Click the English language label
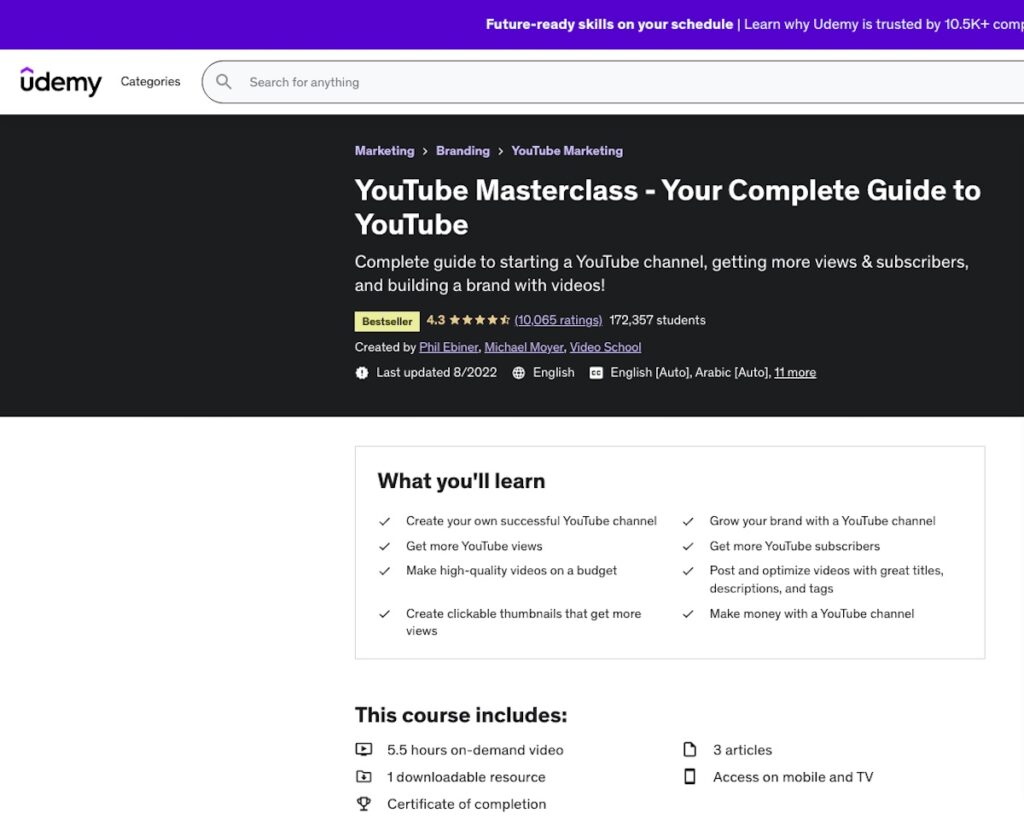Screen dimensions: 1024x825 (554, 372)
